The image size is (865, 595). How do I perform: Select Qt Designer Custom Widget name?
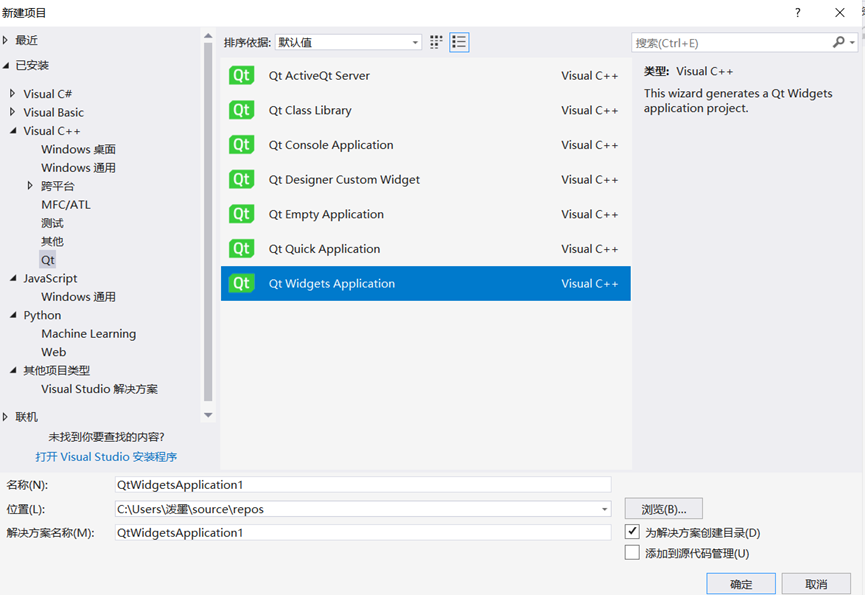(x=344, y=180)
